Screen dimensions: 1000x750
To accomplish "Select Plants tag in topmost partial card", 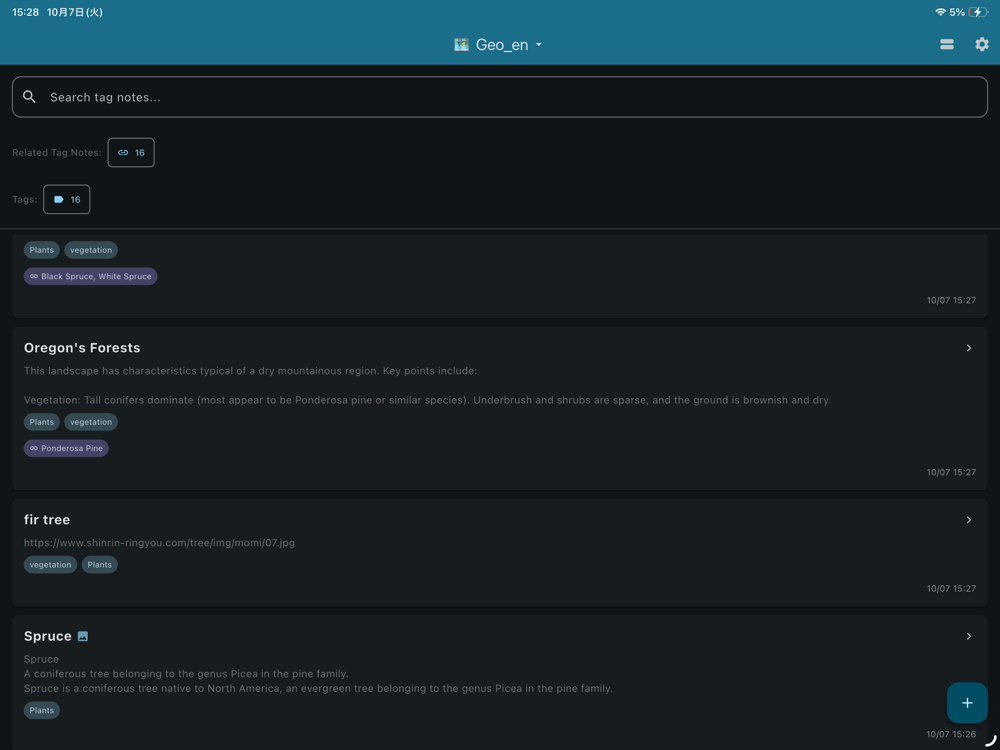I will 41,250.
